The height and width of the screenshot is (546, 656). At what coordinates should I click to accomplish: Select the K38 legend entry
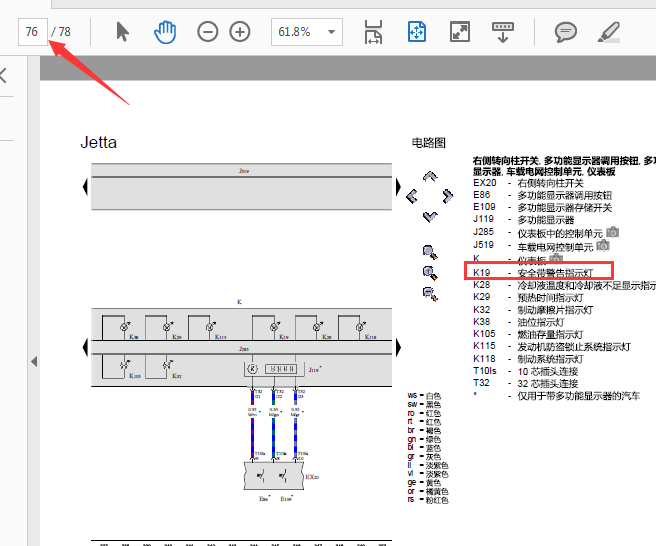[x=519, y=322]
